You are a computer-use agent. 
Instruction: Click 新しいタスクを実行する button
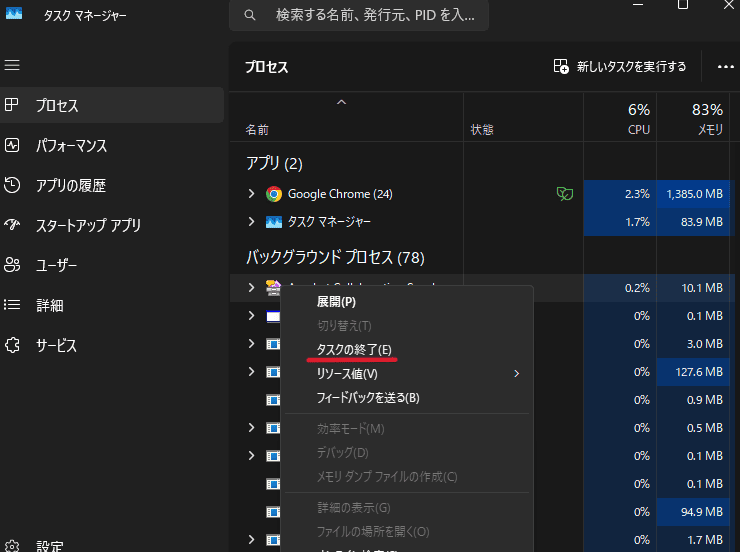tap(620, 67)
